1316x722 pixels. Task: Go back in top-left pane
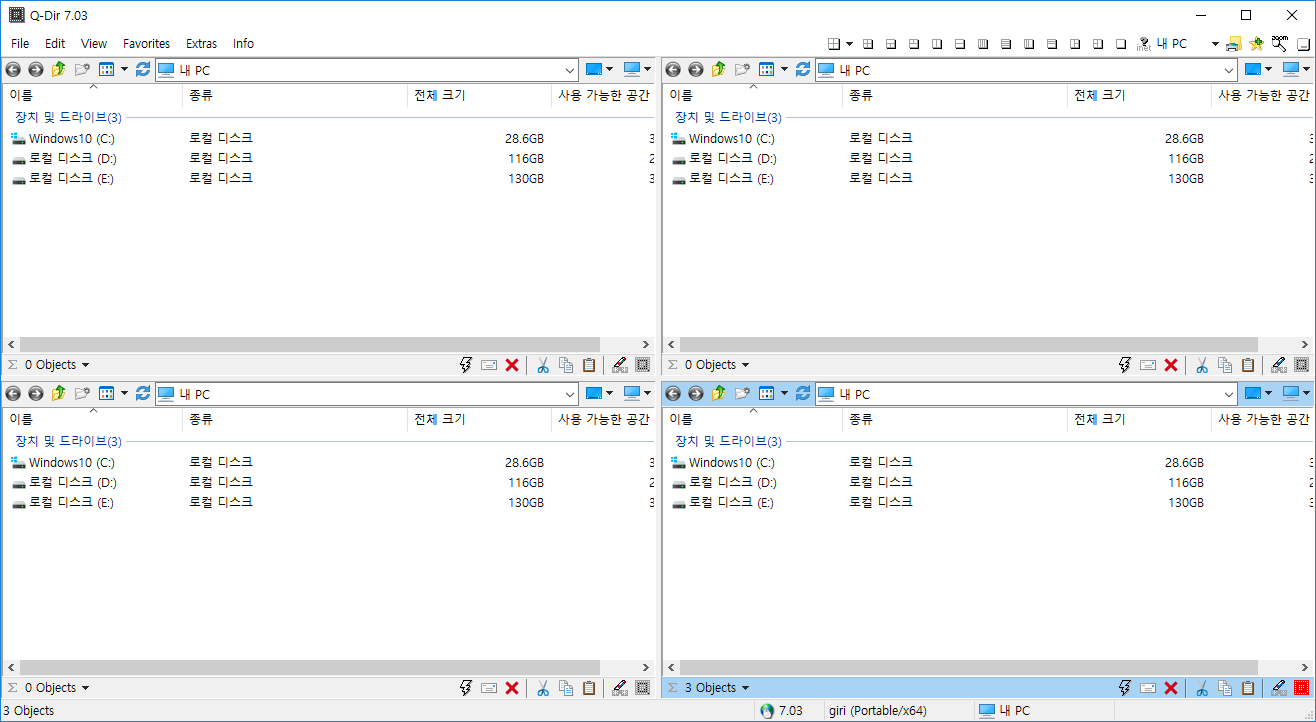point(13,70)
